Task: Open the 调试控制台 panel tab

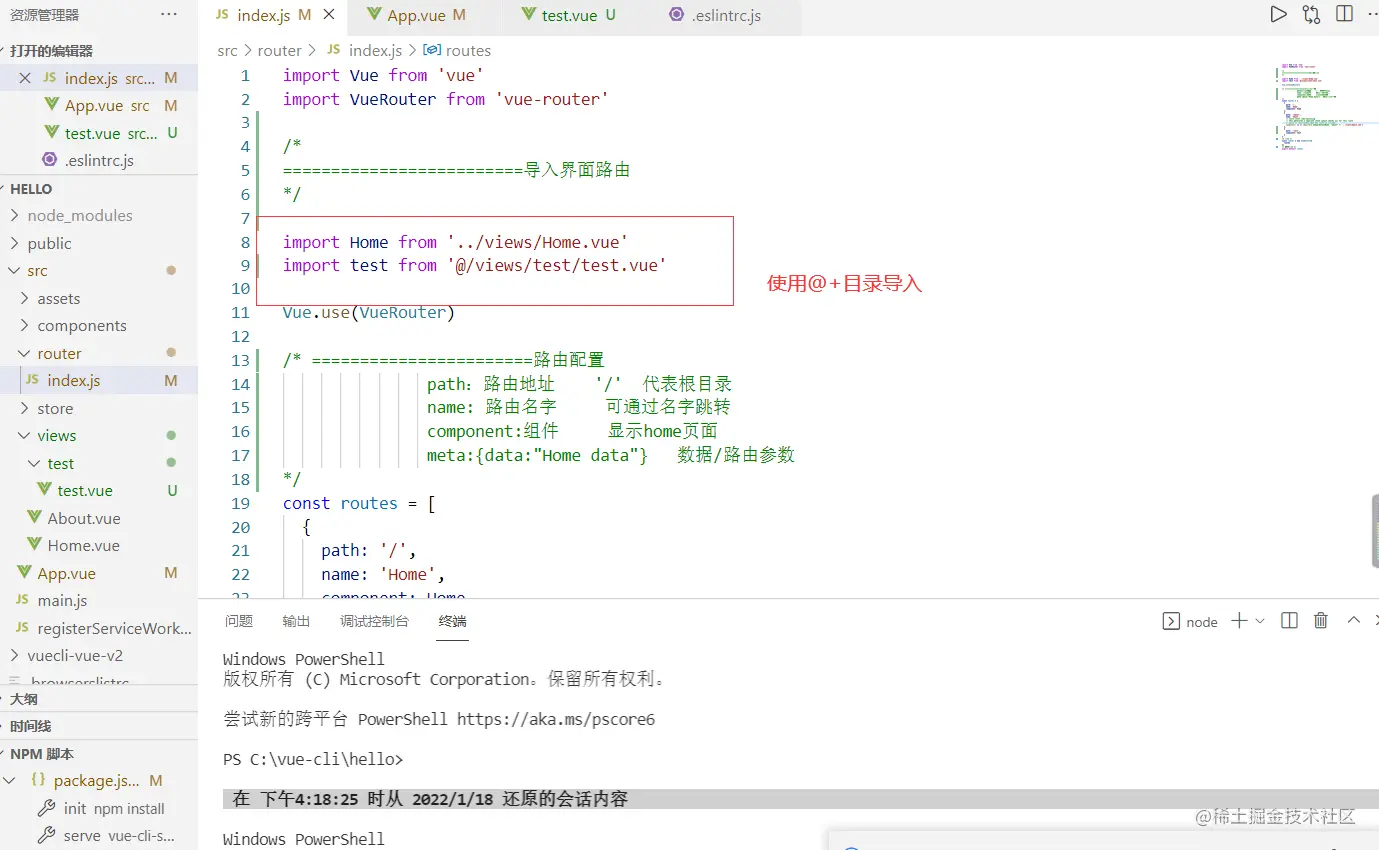Action: click(374, 621)
